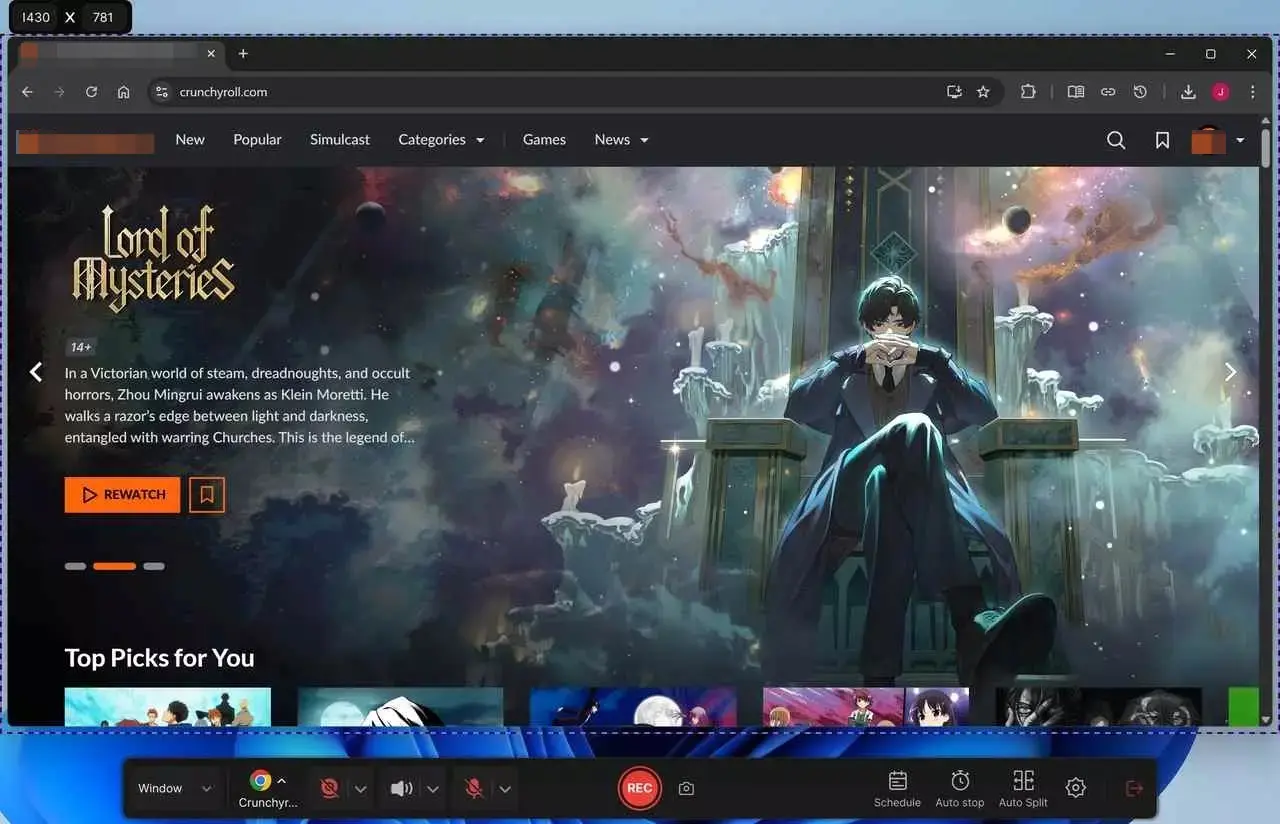
Task: Open the Chrome window source selector
Action: click(268, 789)
